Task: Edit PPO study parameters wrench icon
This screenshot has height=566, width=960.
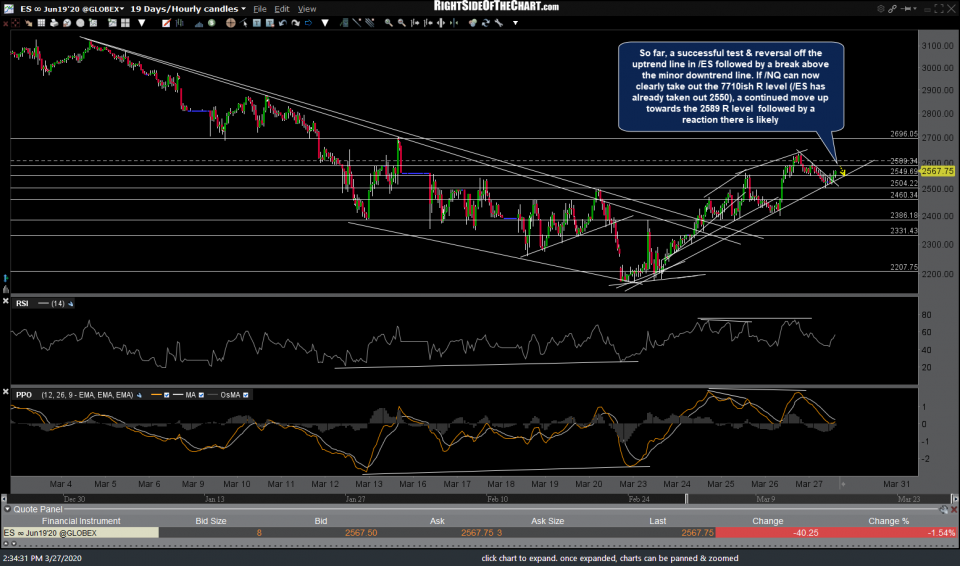Action: coord(139,395)
